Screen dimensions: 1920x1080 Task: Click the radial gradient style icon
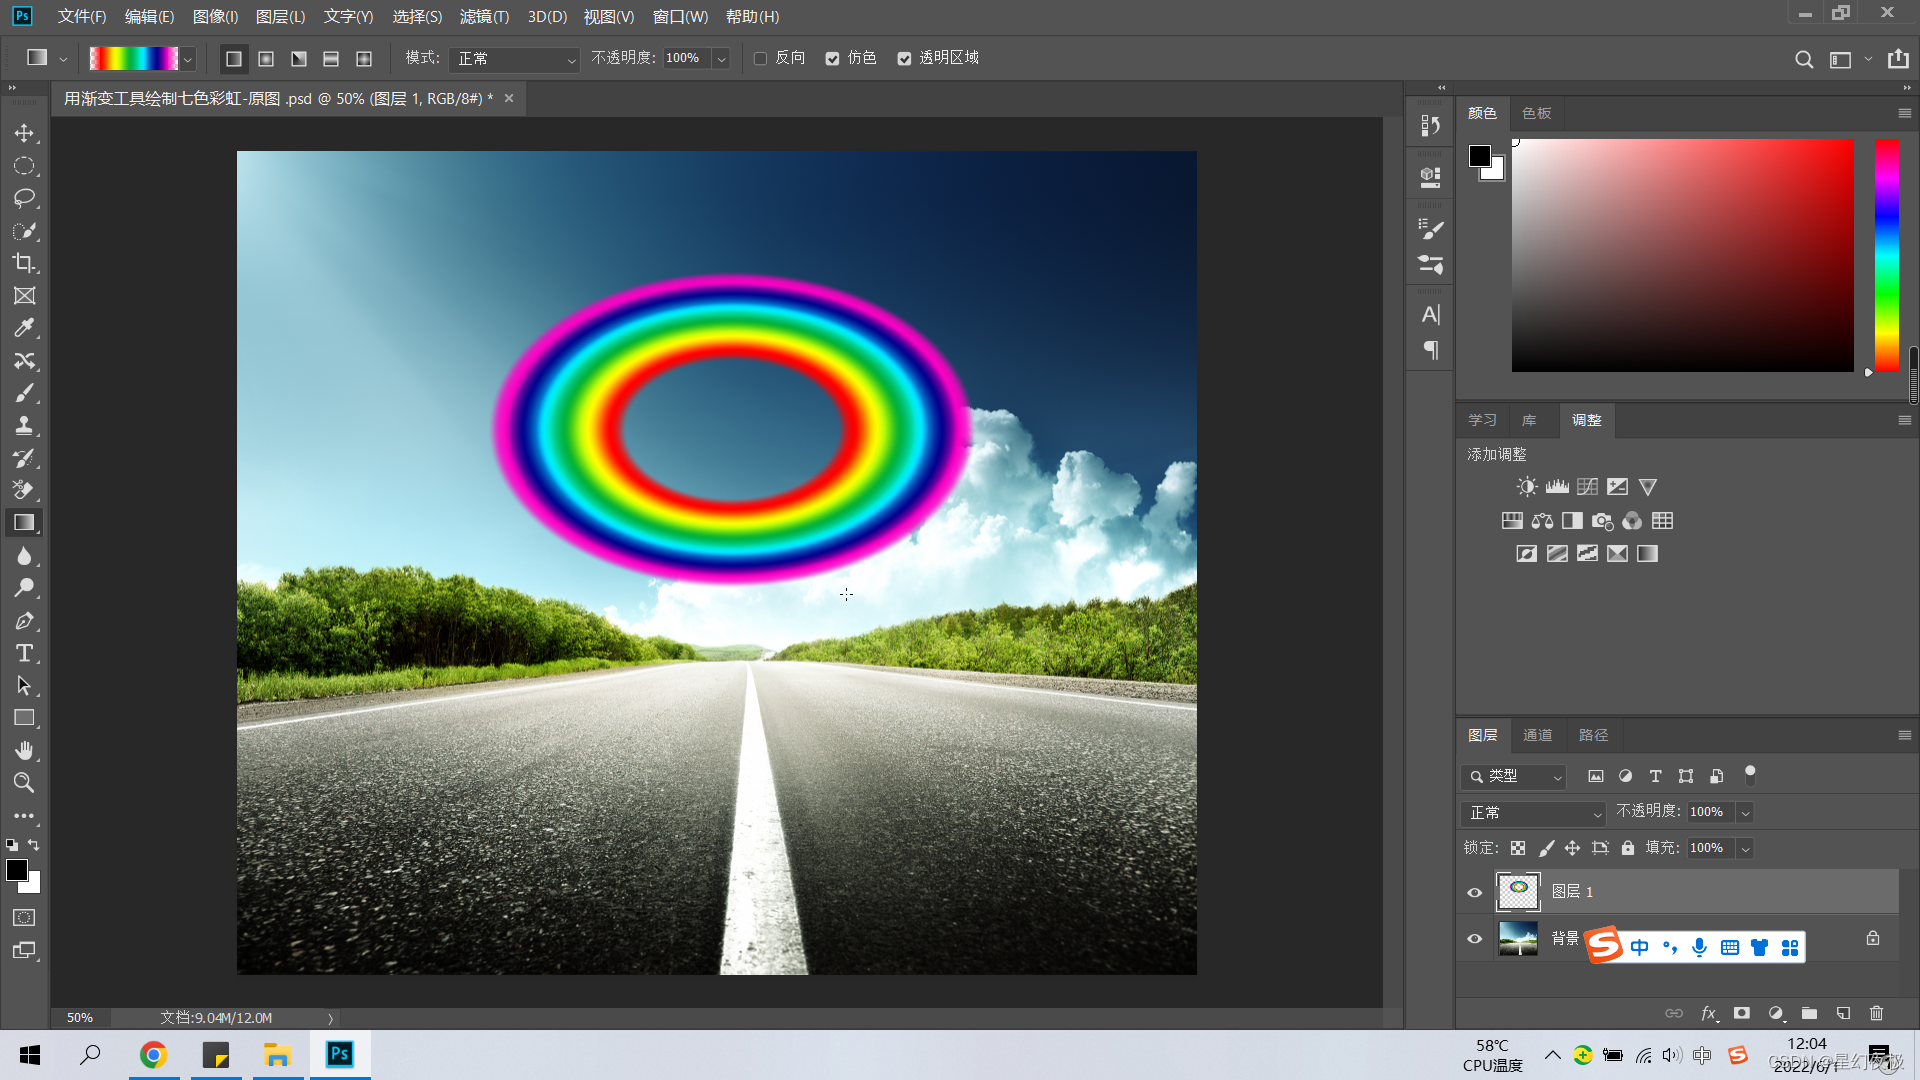266,59
